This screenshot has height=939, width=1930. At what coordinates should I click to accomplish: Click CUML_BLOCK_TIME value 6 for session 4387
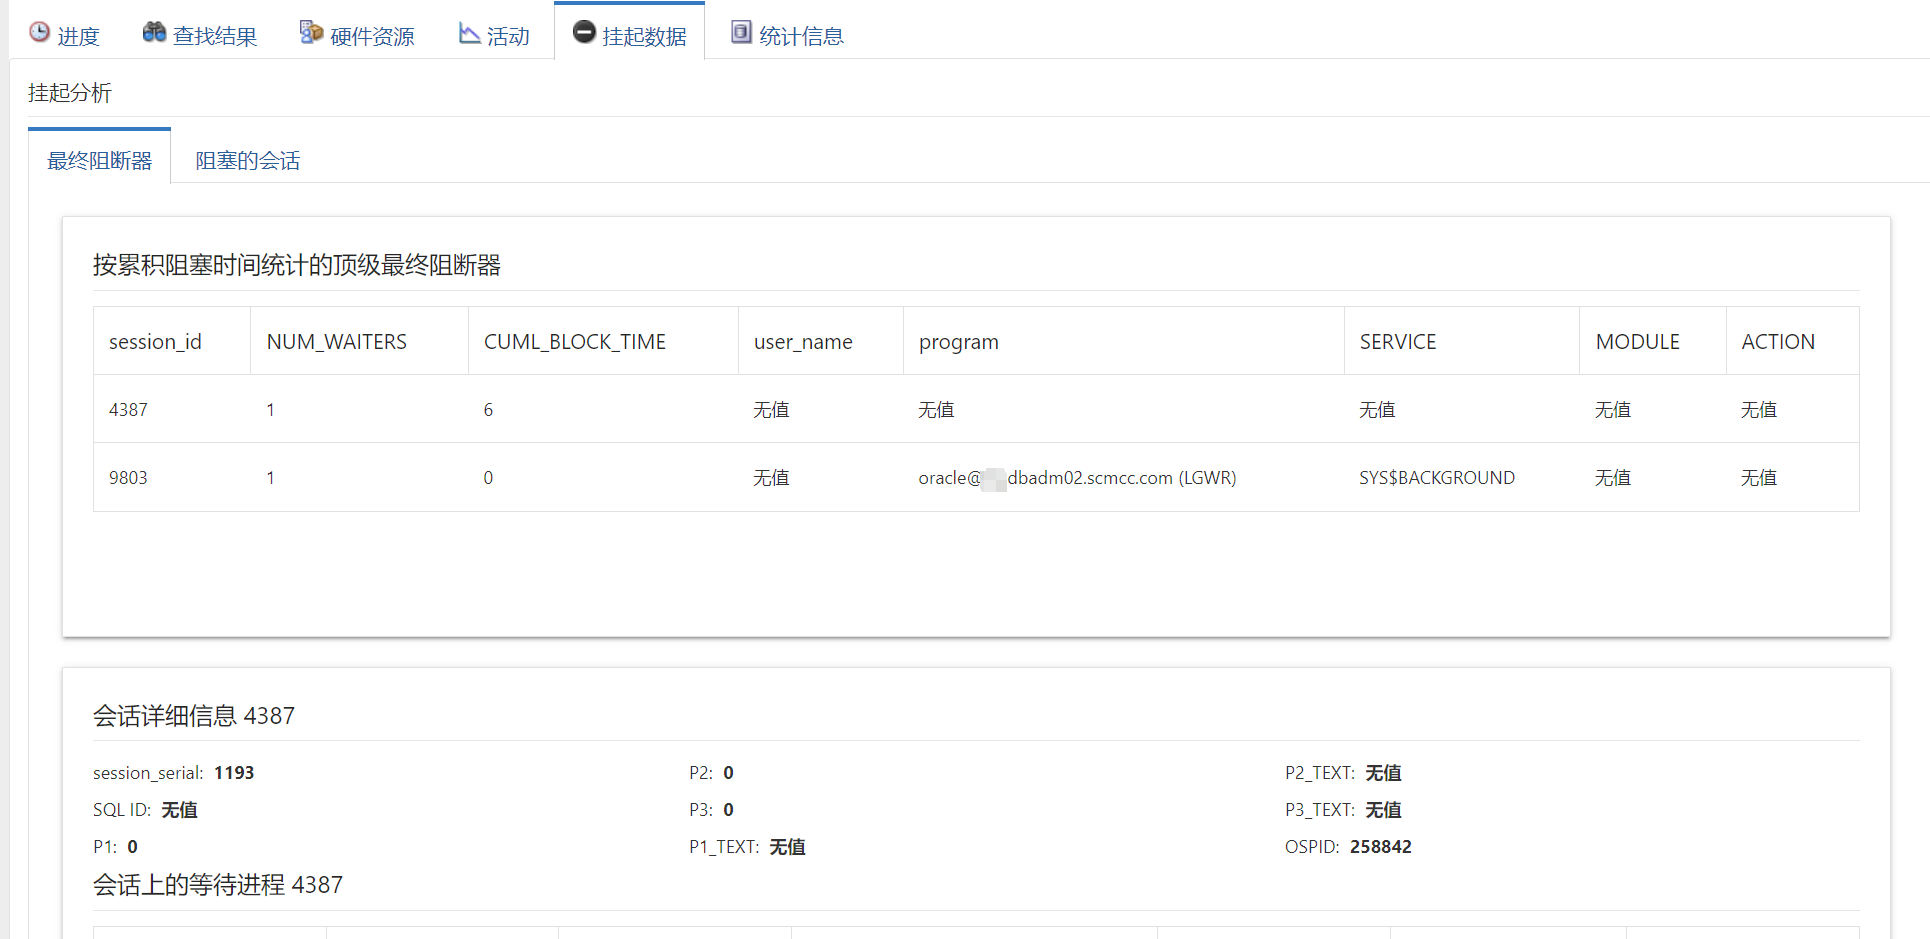(x=488, y=410)
